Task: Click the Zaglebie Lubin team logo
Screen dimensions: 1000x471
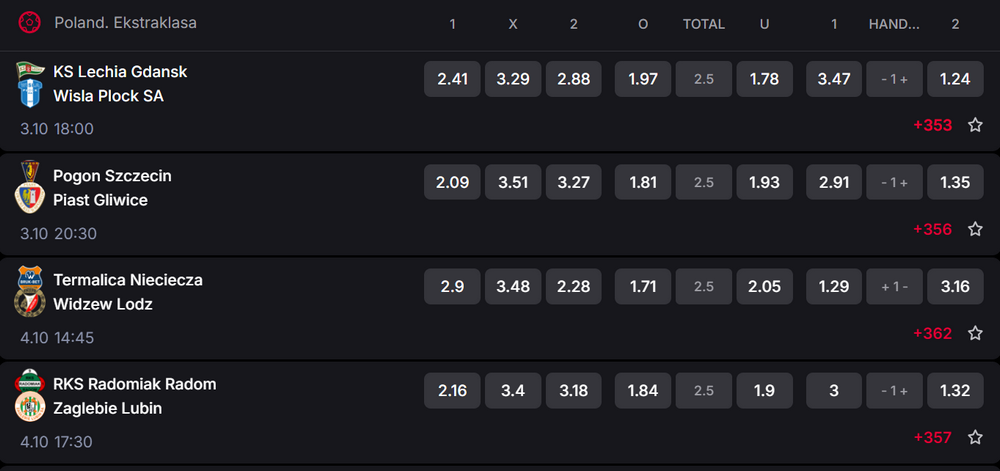Action: coord(30,408)
